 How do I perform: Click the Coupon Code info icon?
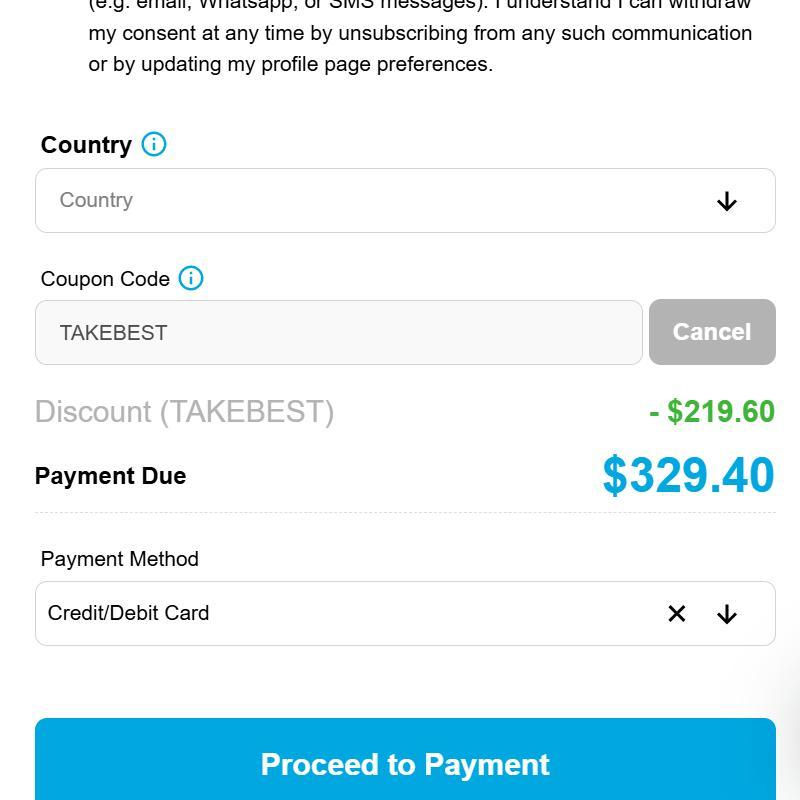(191, 278)
